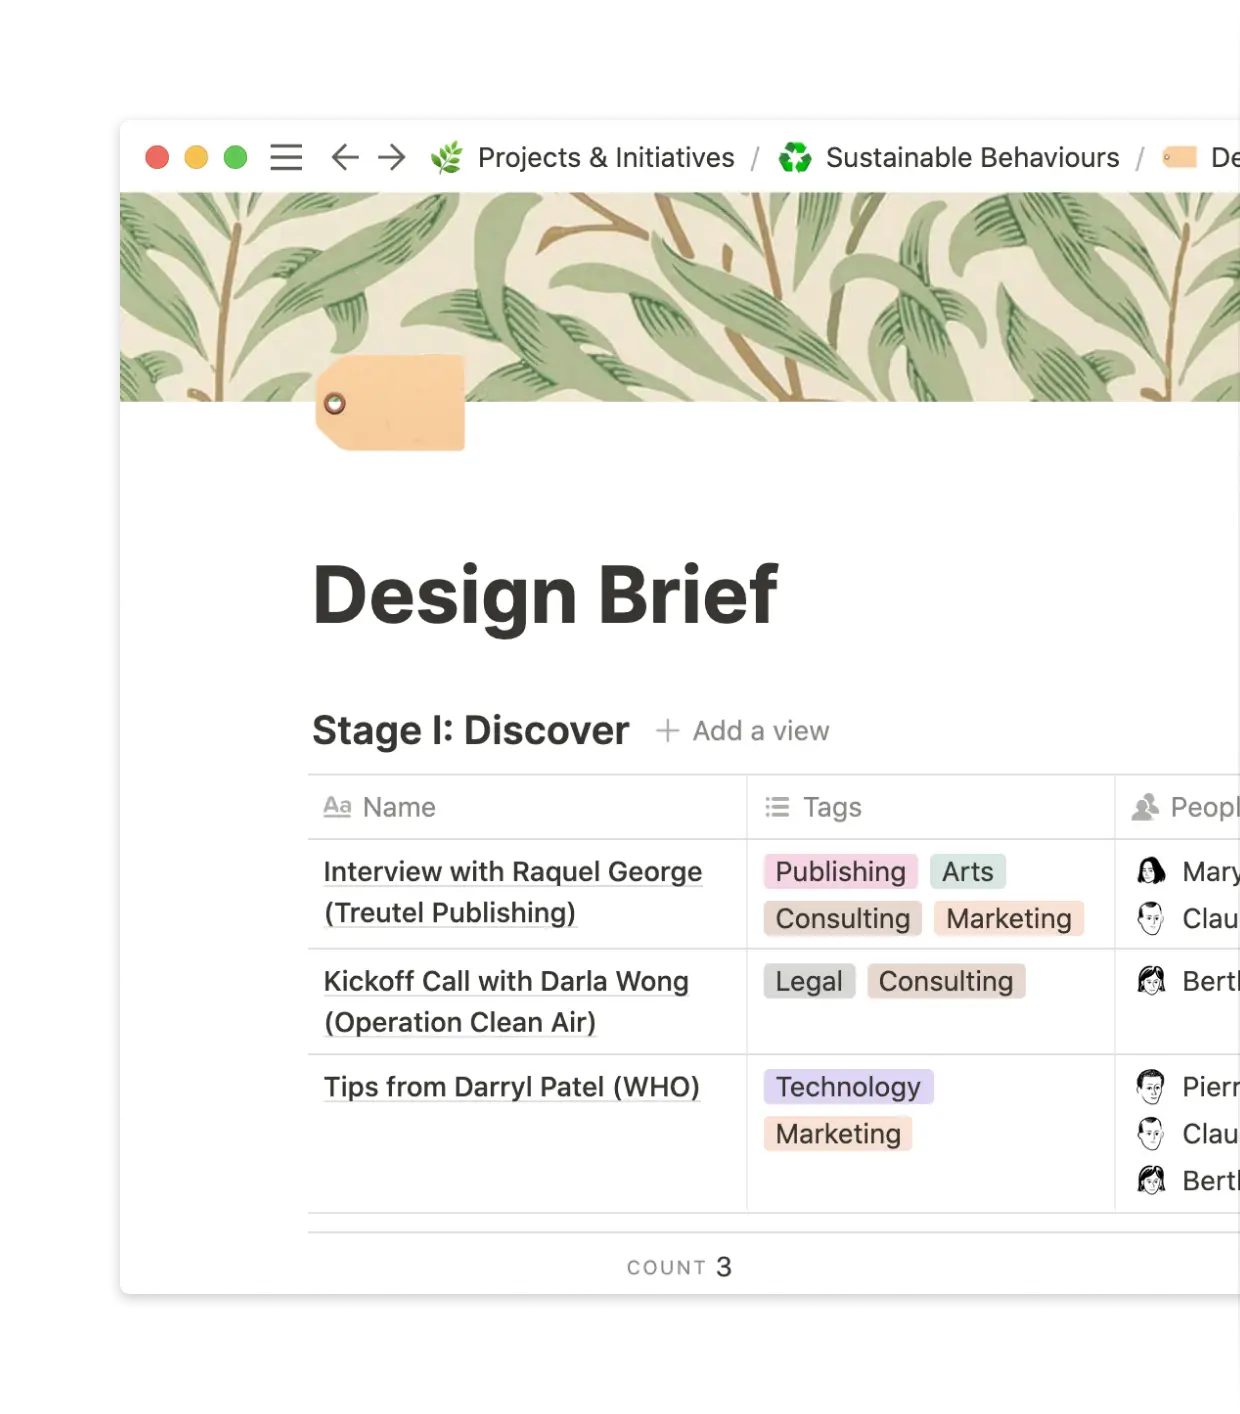Switch to the Stage I: Discover view
The image size is (1240, 1414).
(470, 730)
